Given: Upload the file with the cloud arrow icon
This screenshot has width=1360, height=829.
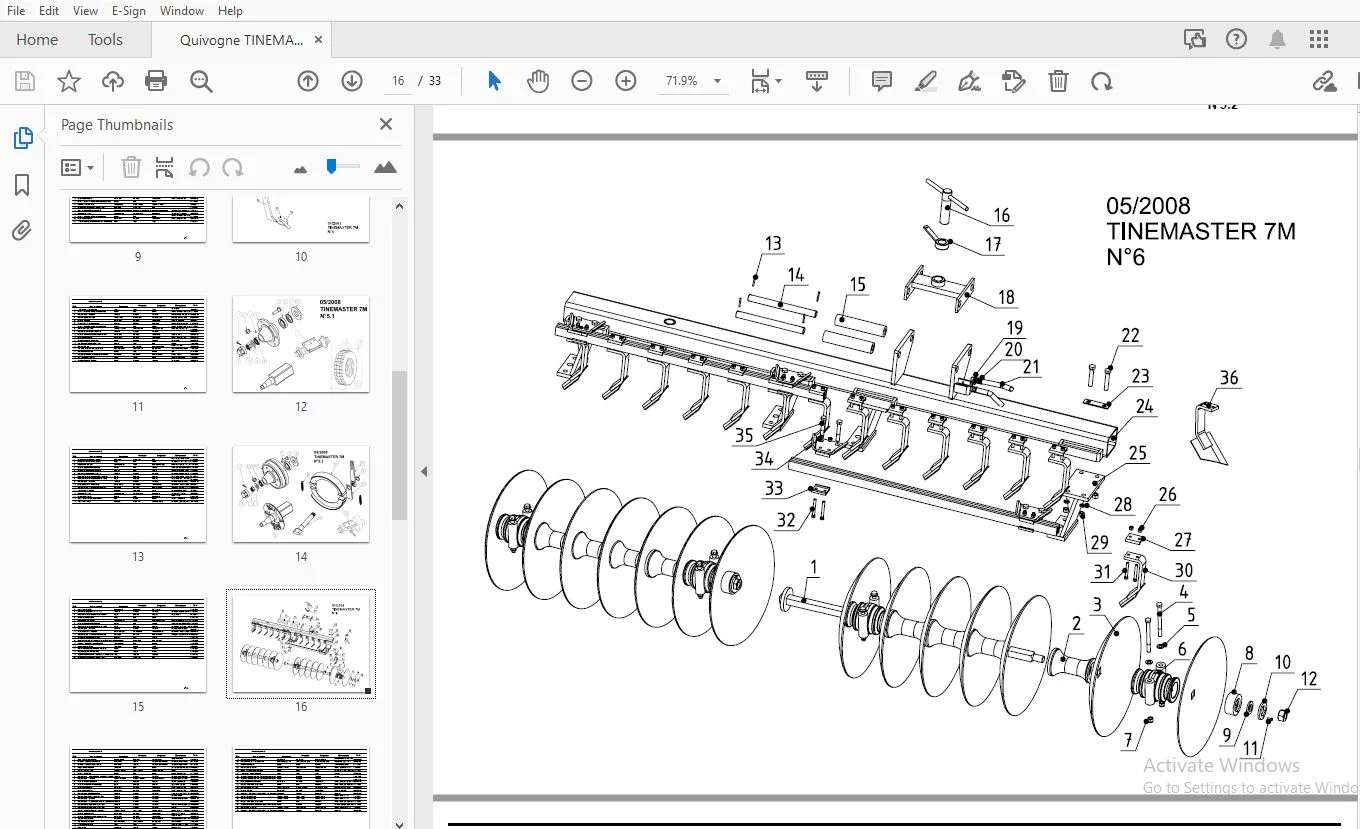Looking at the screenshot, I should click(x=112, y=81).
